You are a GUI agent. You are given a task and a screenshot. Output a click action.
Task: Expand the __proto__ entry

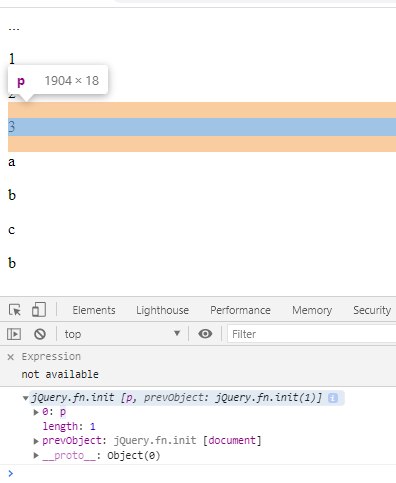(x=36, y=455)
